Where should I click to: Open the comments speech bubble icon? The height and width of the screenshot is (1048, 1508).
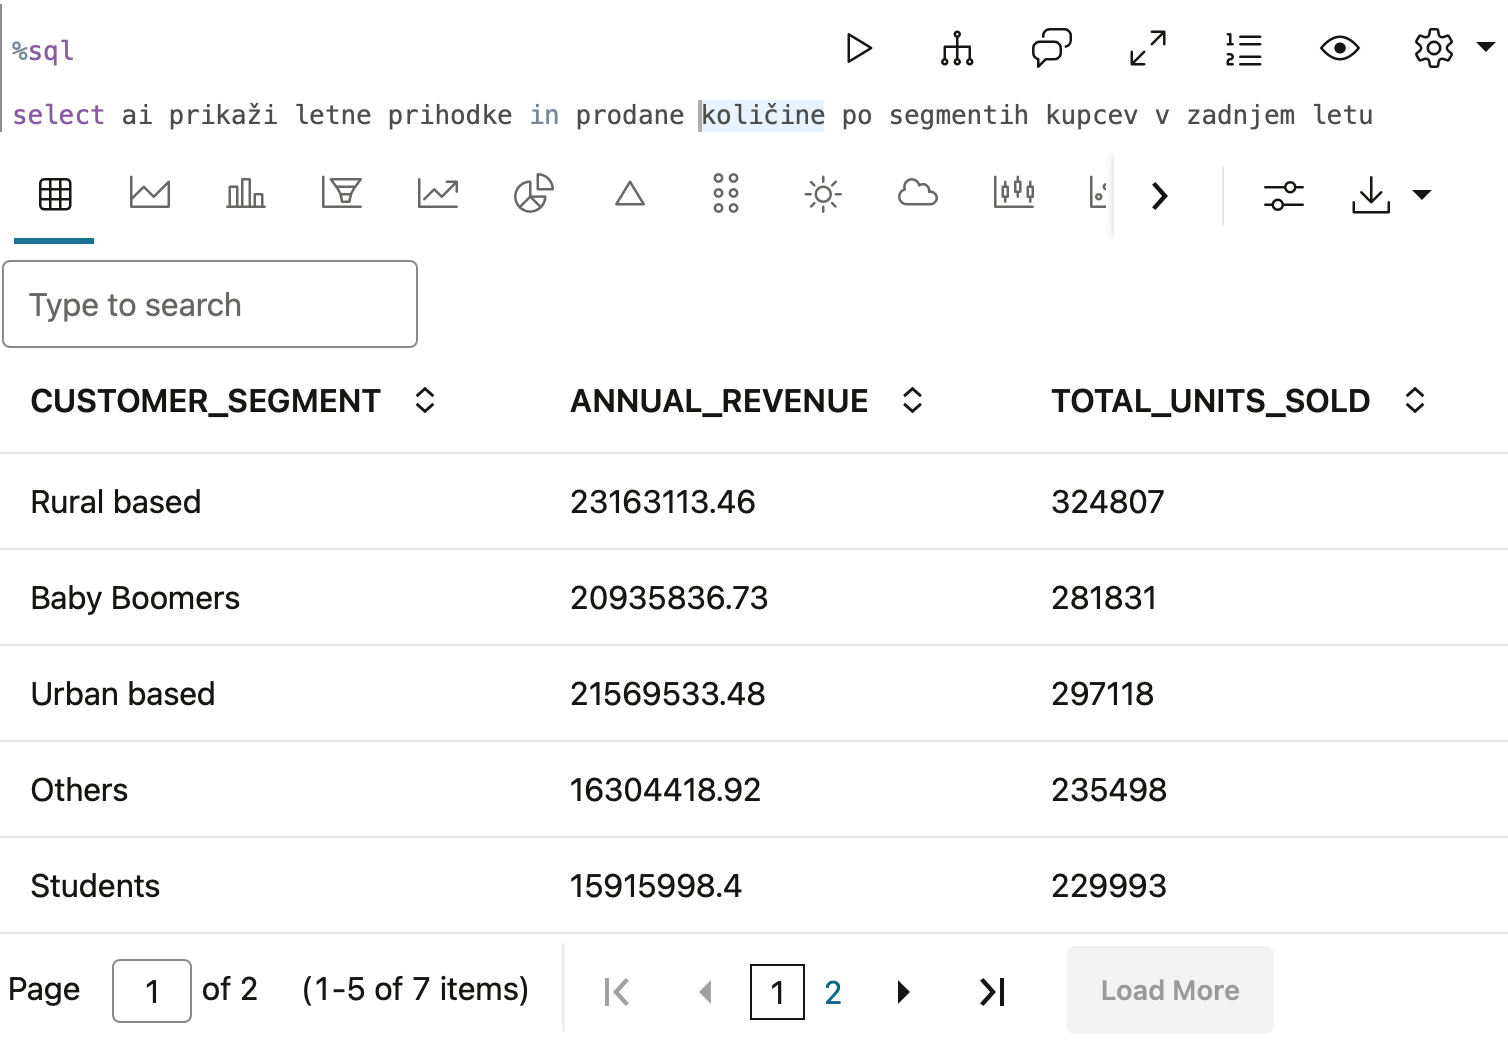click(x=1051, y=48)
